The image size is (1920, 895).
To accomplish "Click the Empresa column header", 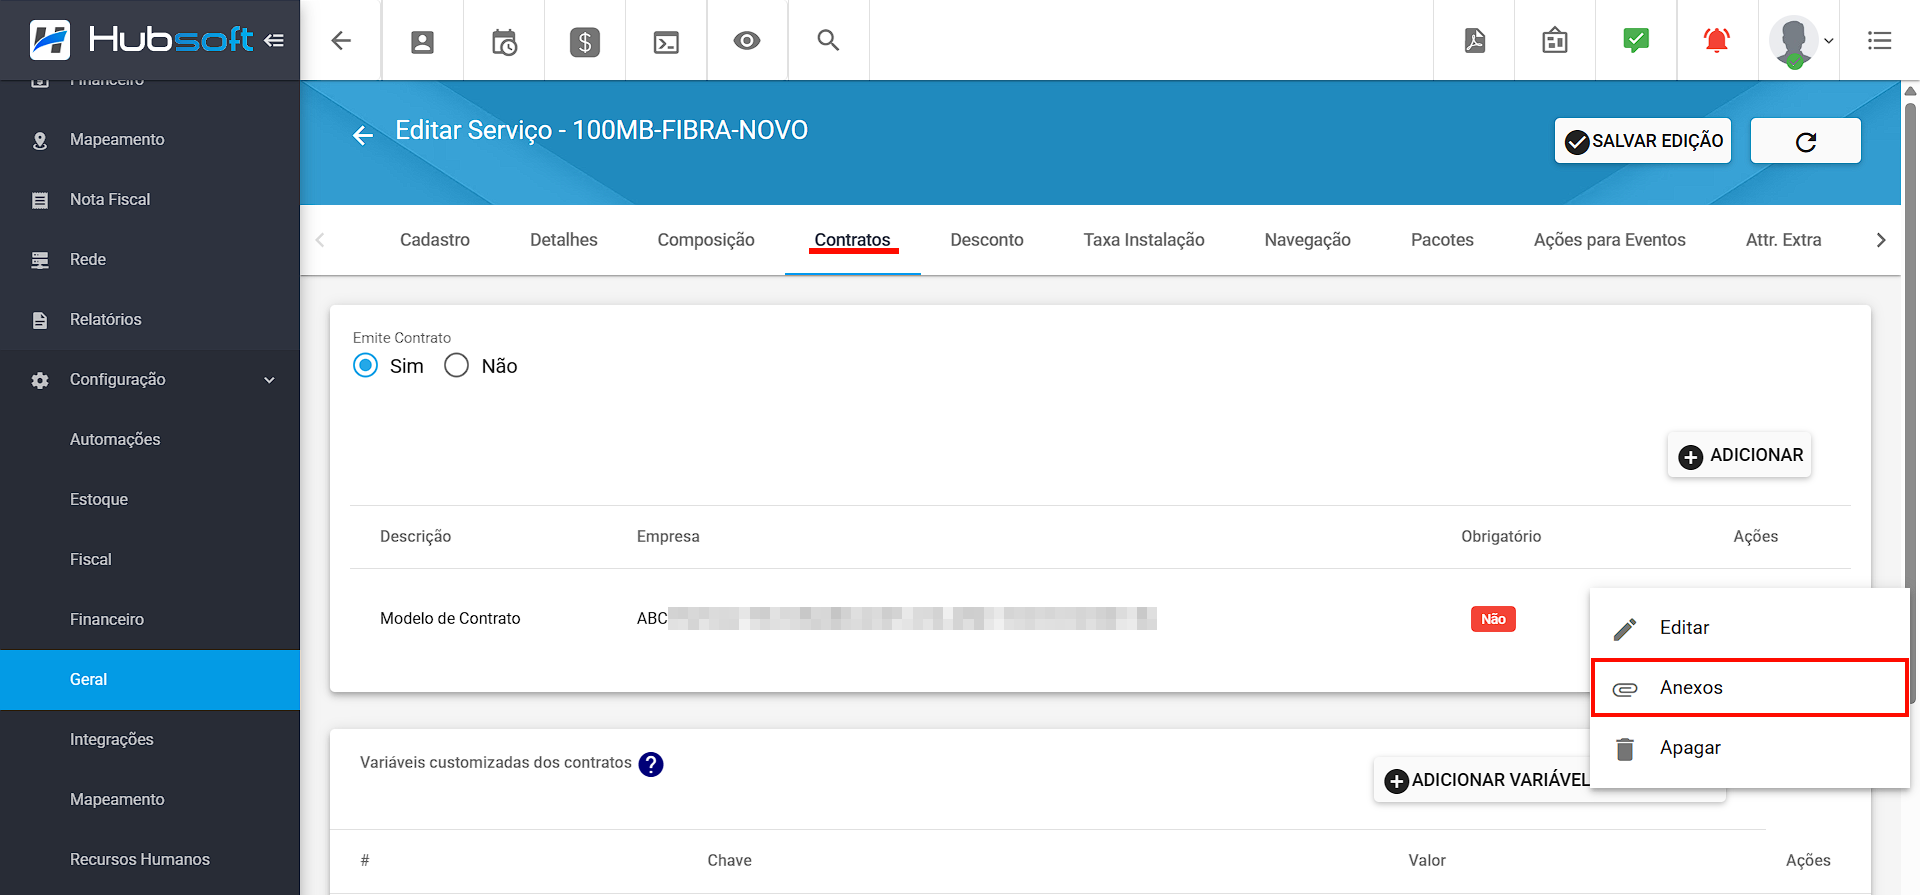I will pos(668,537).
